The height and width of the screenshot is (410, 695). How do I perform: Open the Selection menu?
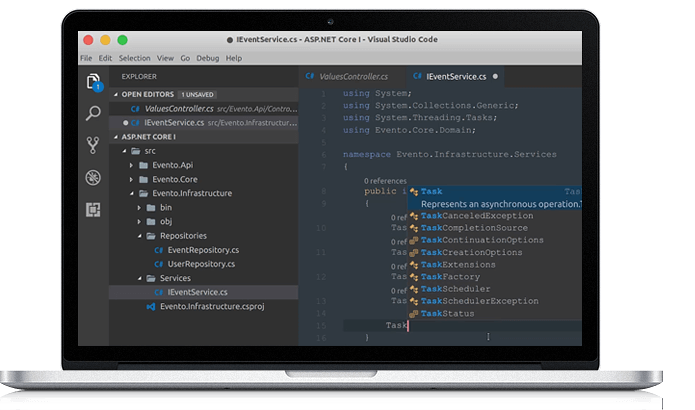pyautogui.click(x=134, y=58)
